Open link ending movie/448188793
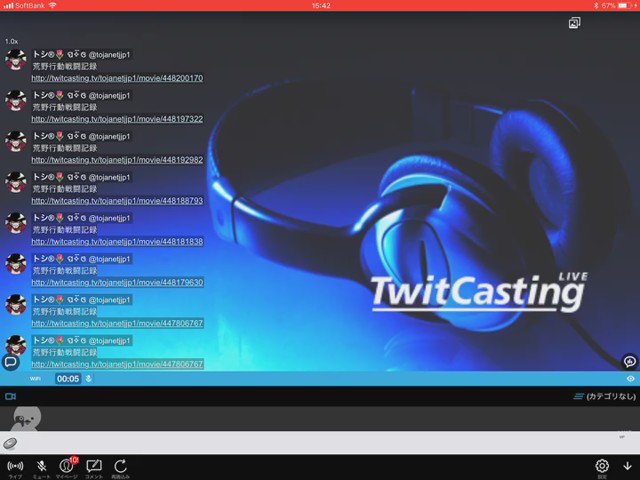This screenshot has height=480, width=640. coord(117,201)
